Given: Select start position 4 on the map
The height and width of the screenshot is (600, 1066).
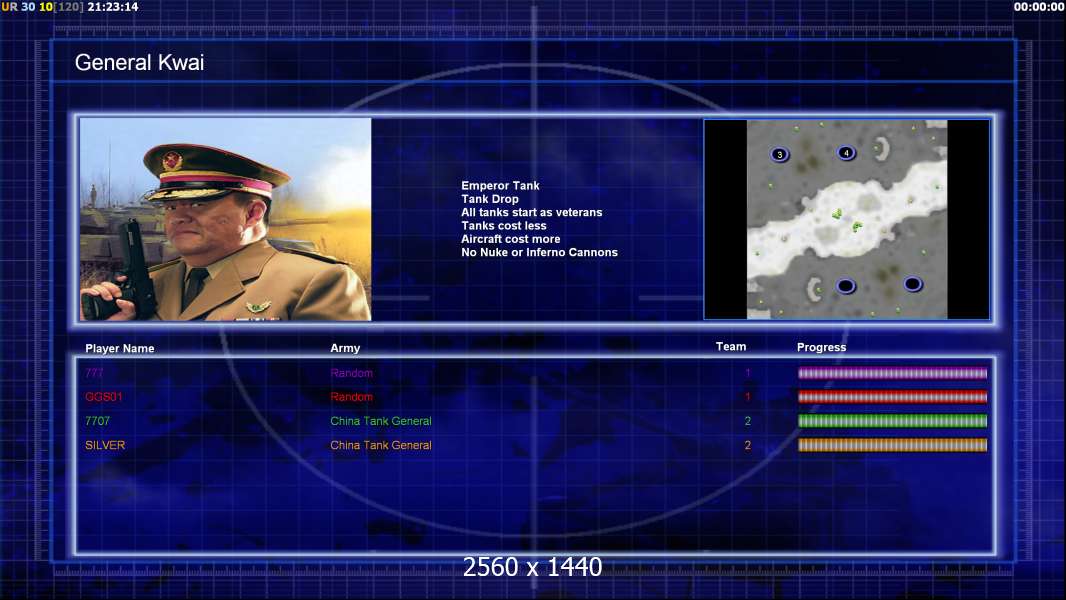Looking at the screenshot, I should (x=846, y=153).
